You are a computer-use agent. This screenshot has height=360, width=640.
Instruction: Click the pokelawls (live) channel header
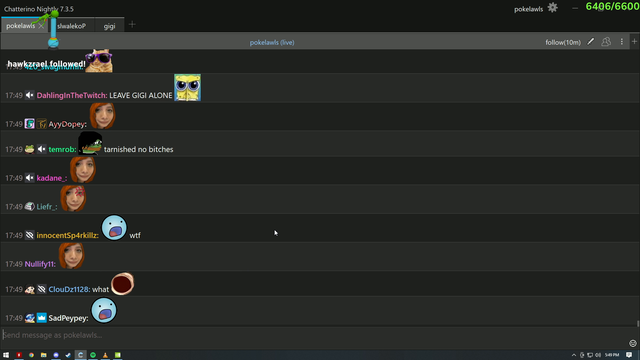tap(272, 42)
